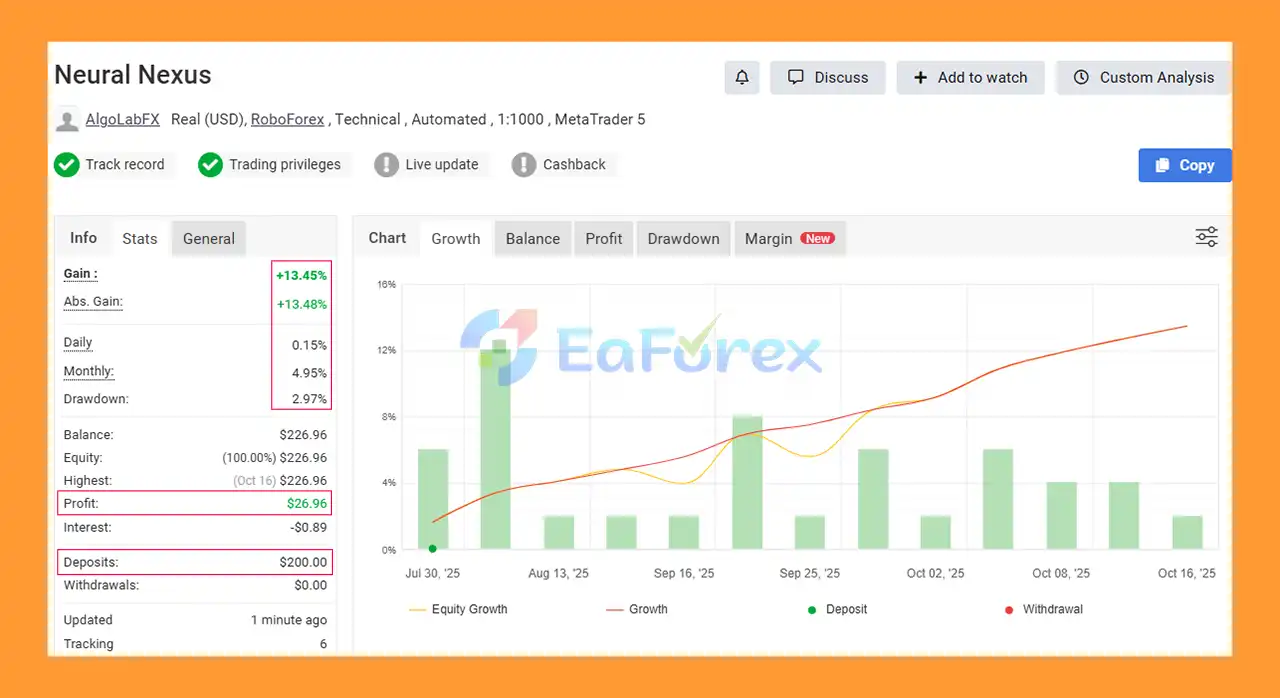Toggle the red Growth legend series
The height and width of the screenshot is (698, 1280).
click(636, 609)
